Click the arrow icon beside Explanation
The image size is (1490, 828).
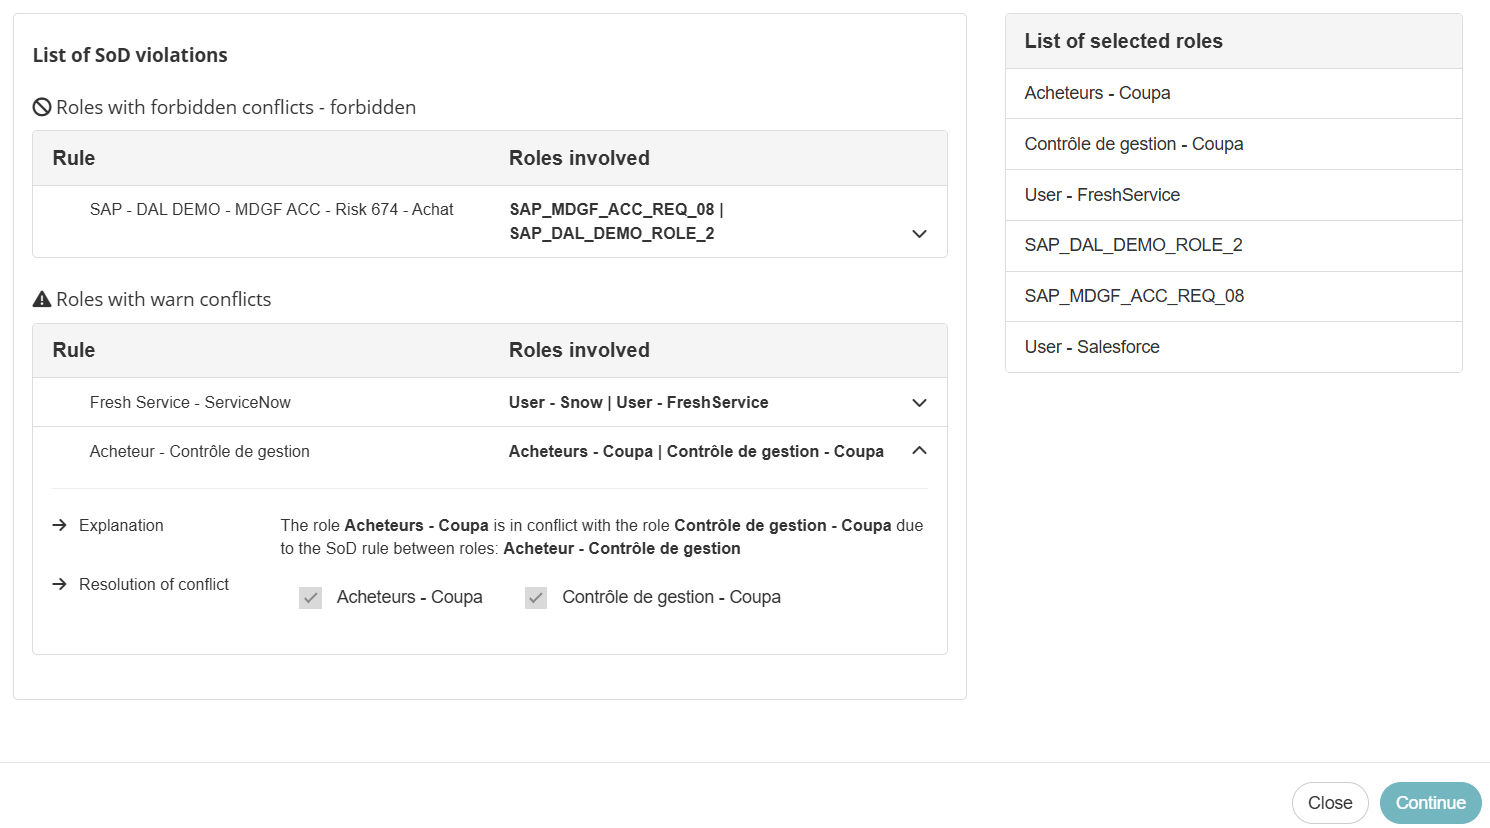[x=60, y=526]
